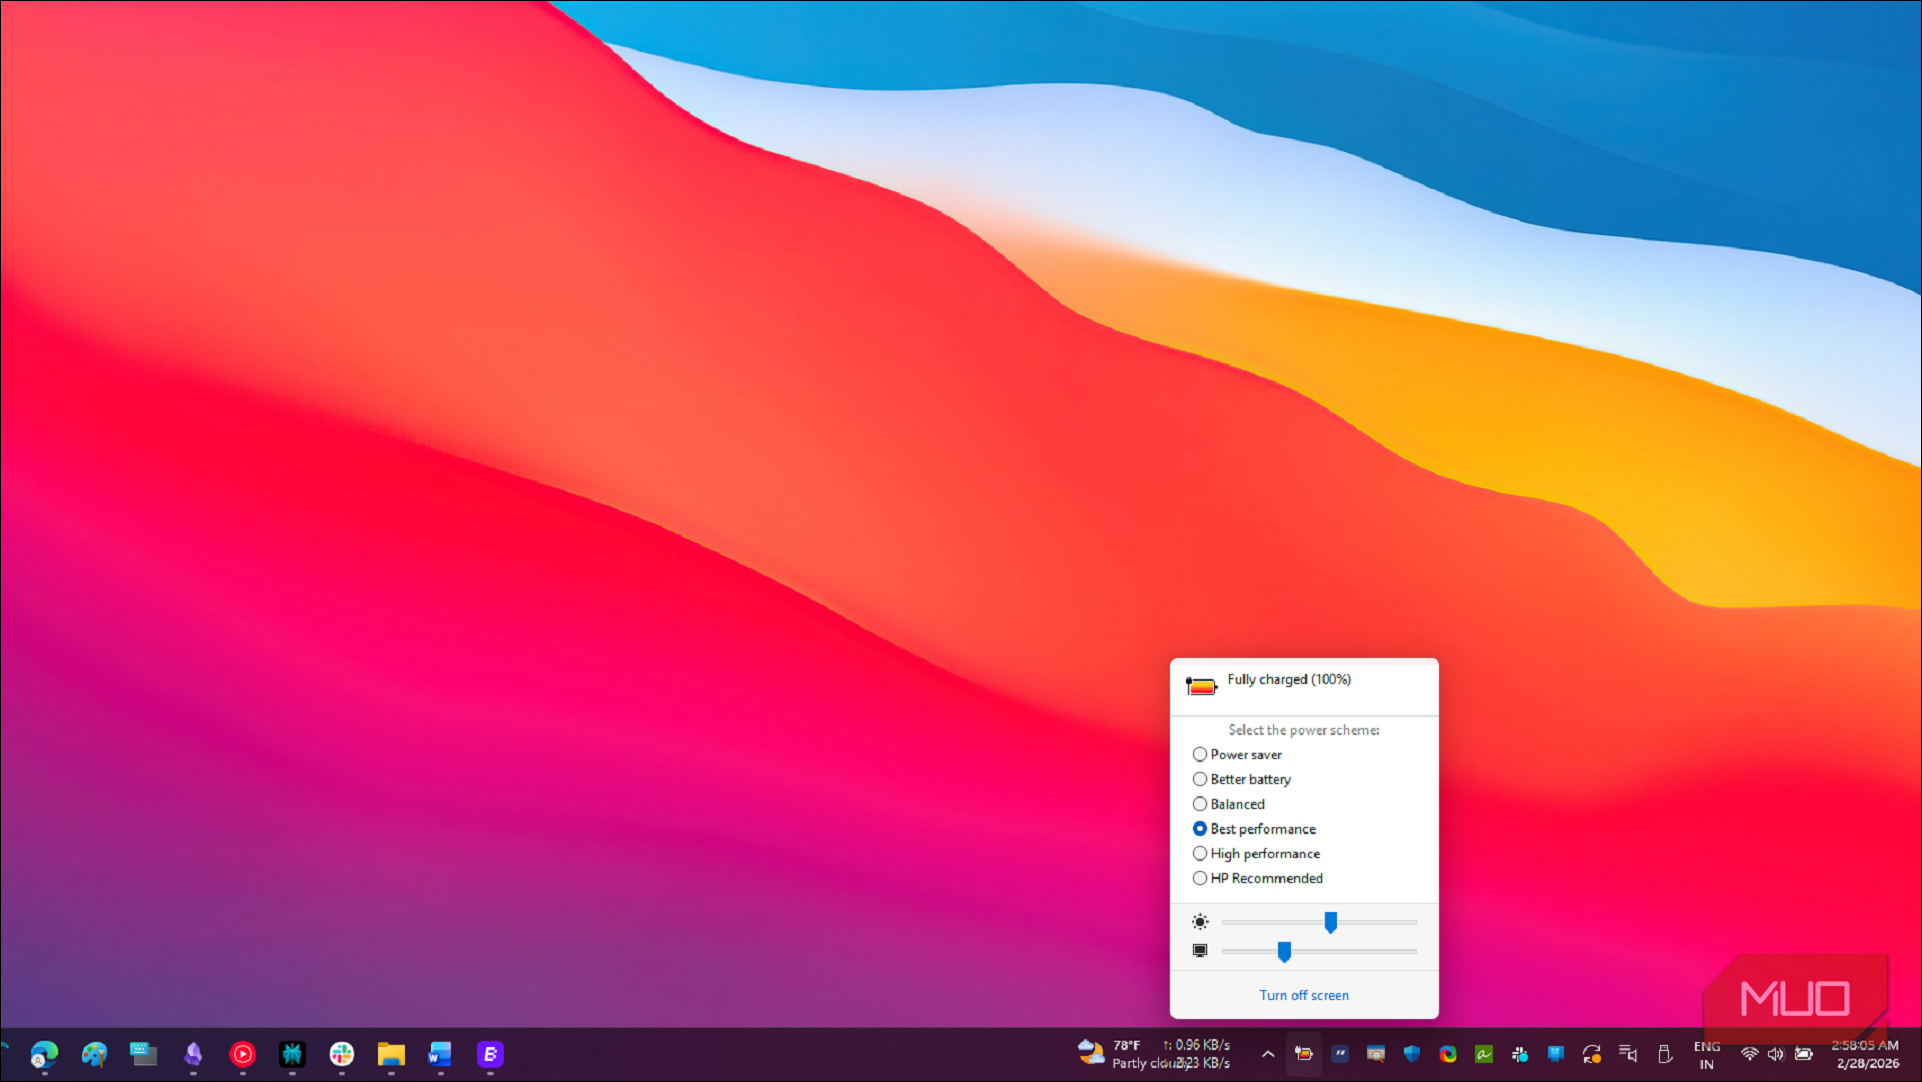Click the safely remove USB tray icon
Viewport: 1922px width, 1082px height.
(1664, 1054)
